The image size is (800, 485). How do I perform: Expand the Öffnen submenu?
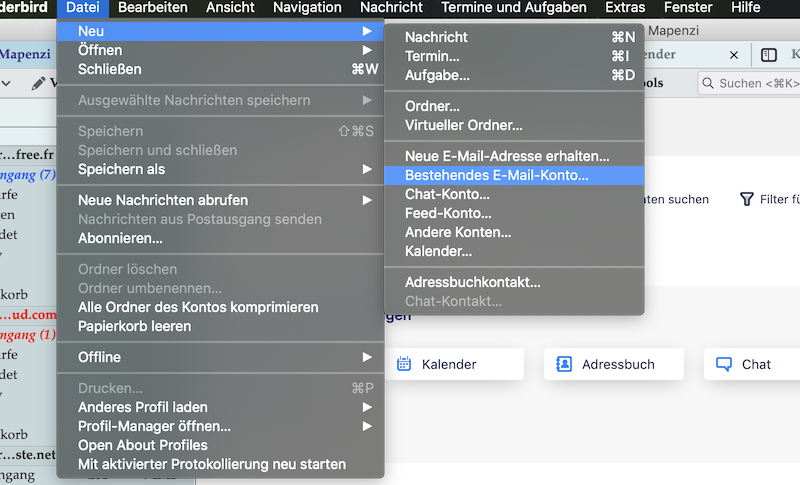220,50
